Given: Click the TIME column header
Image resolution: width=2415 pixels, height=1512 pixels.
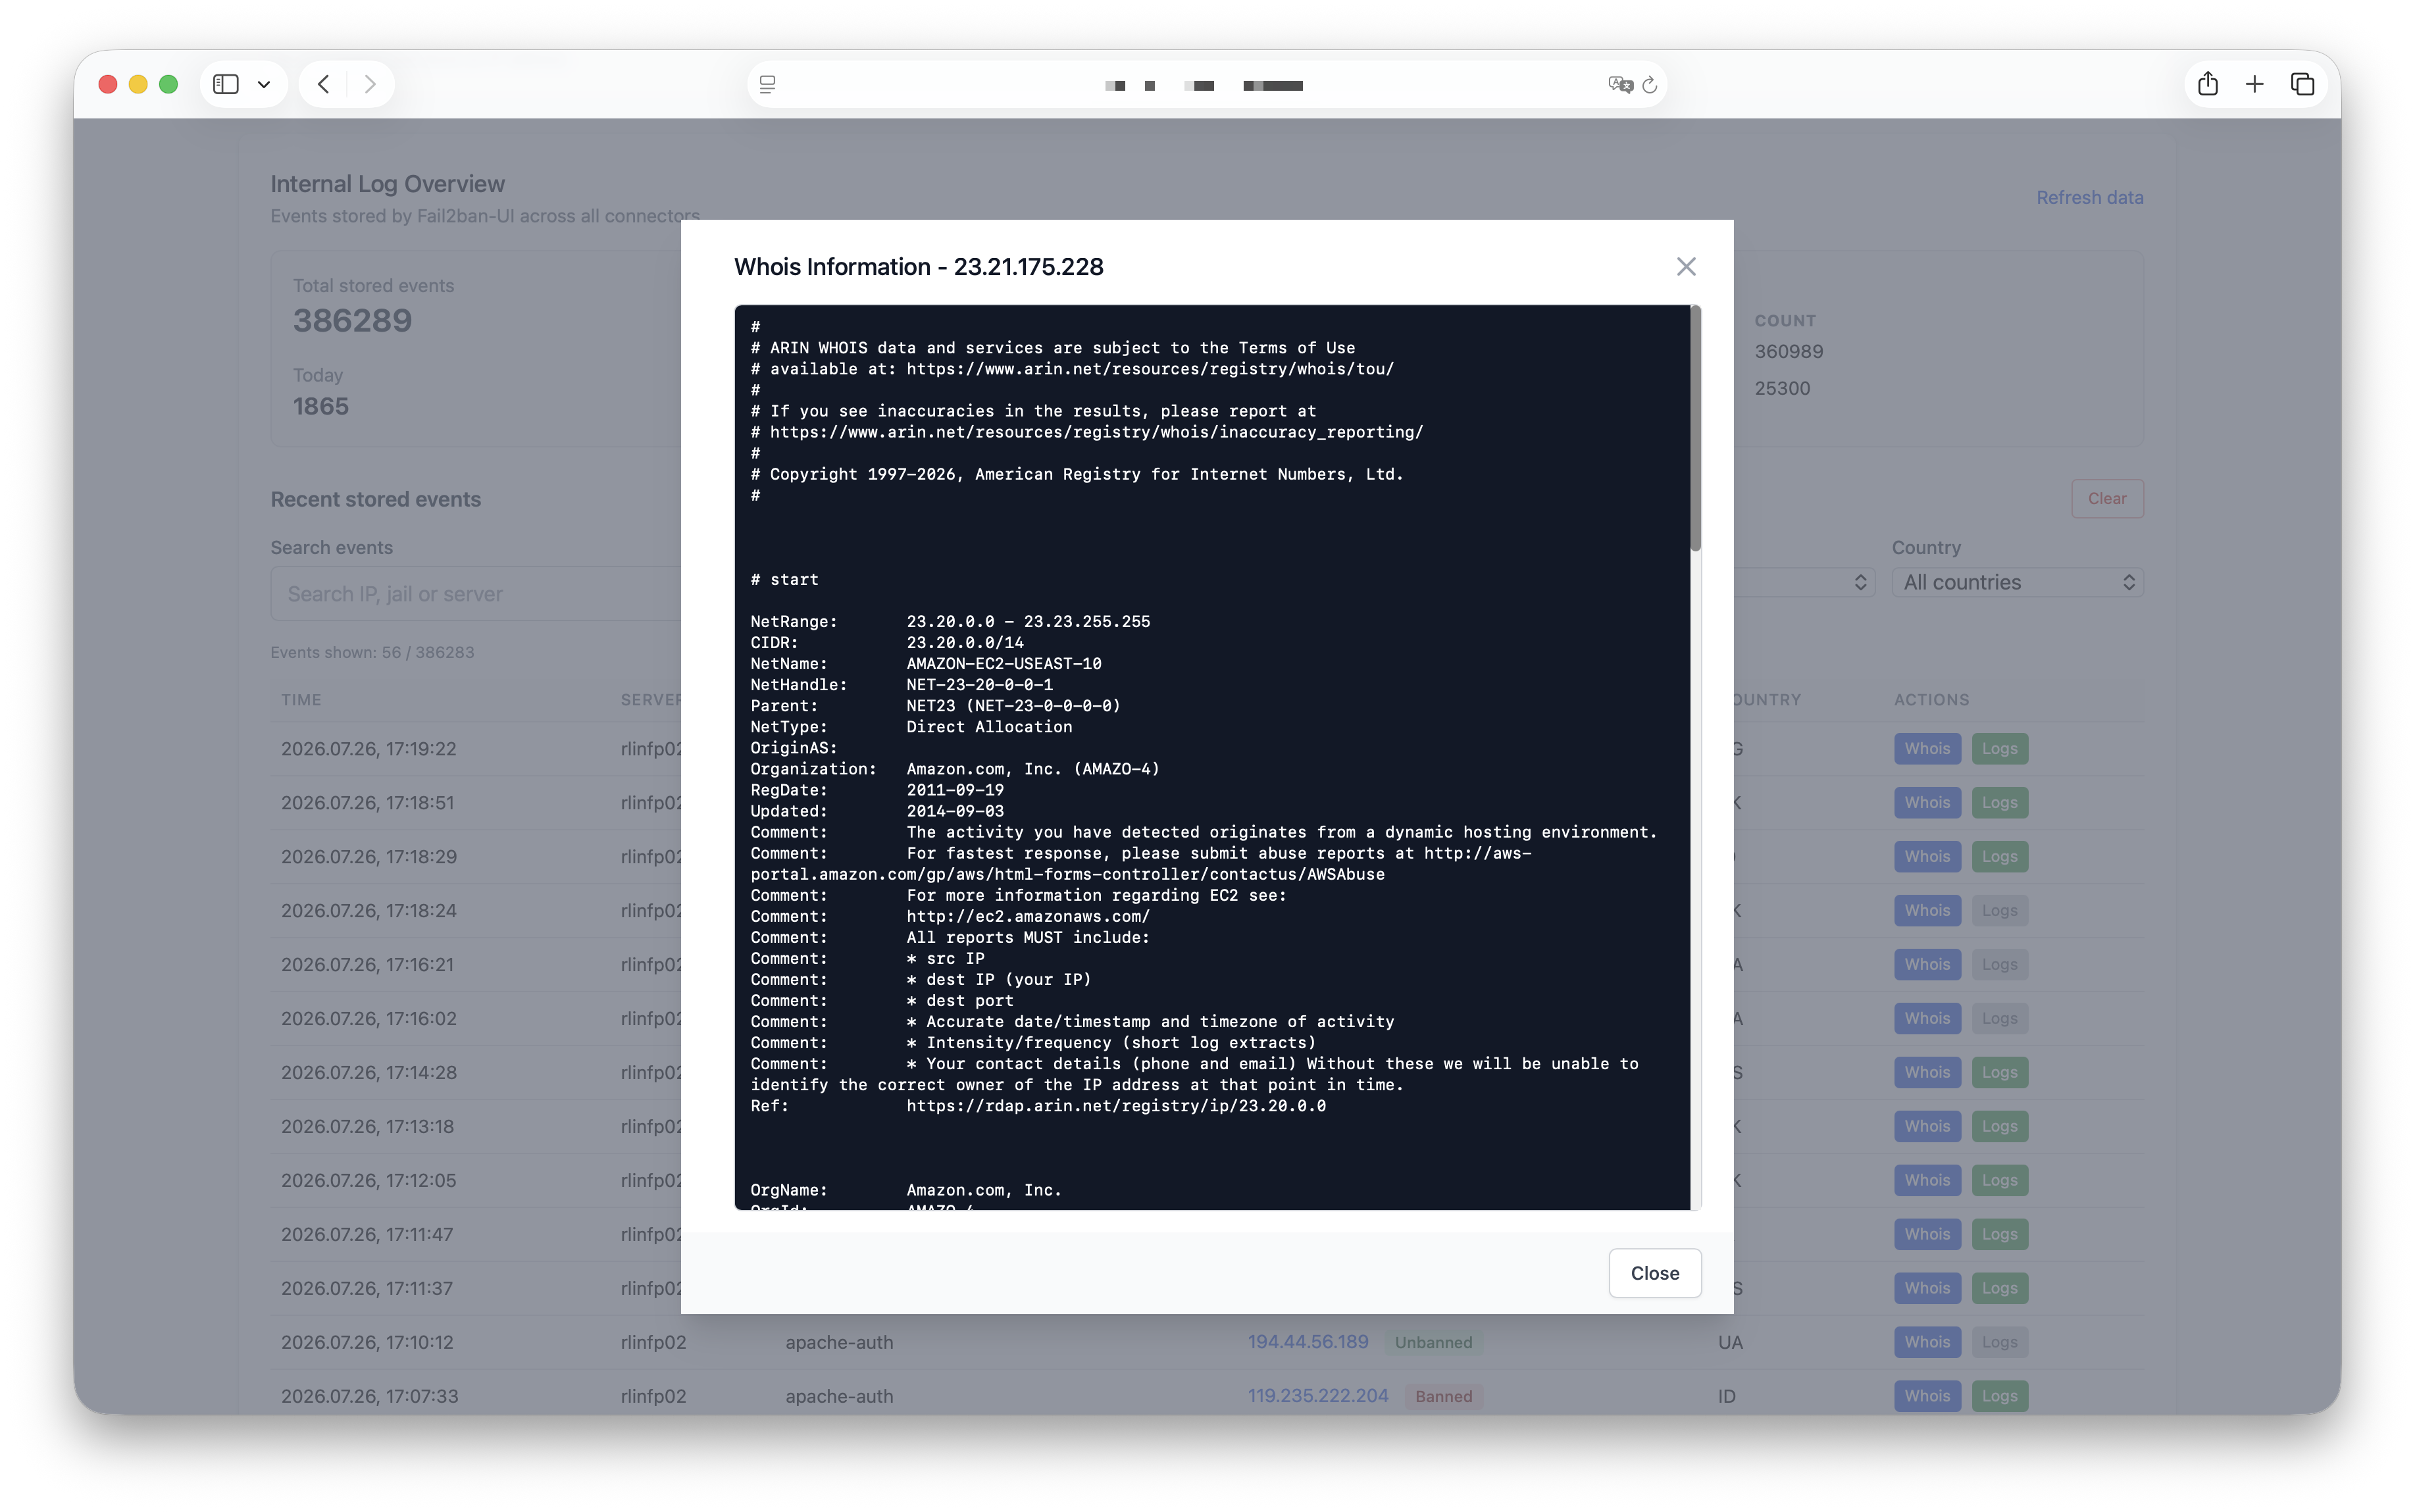Looking at the screenshot, I should tap(301, 700).
